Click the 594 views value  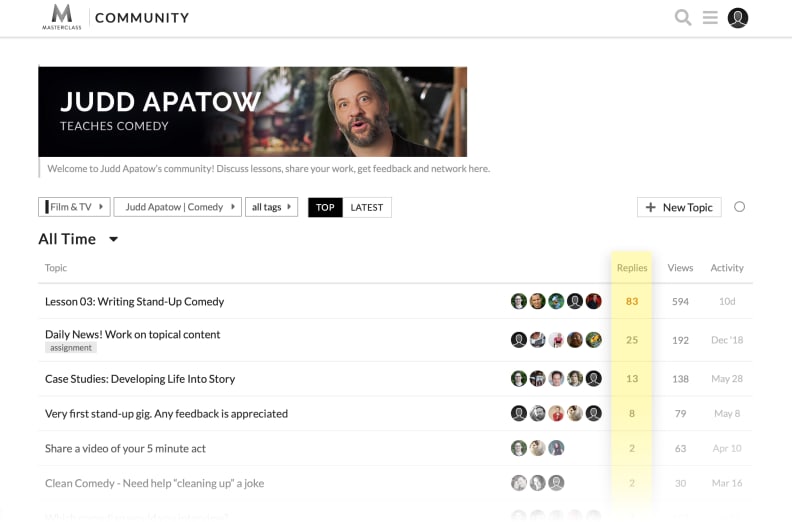coord(680,302)
